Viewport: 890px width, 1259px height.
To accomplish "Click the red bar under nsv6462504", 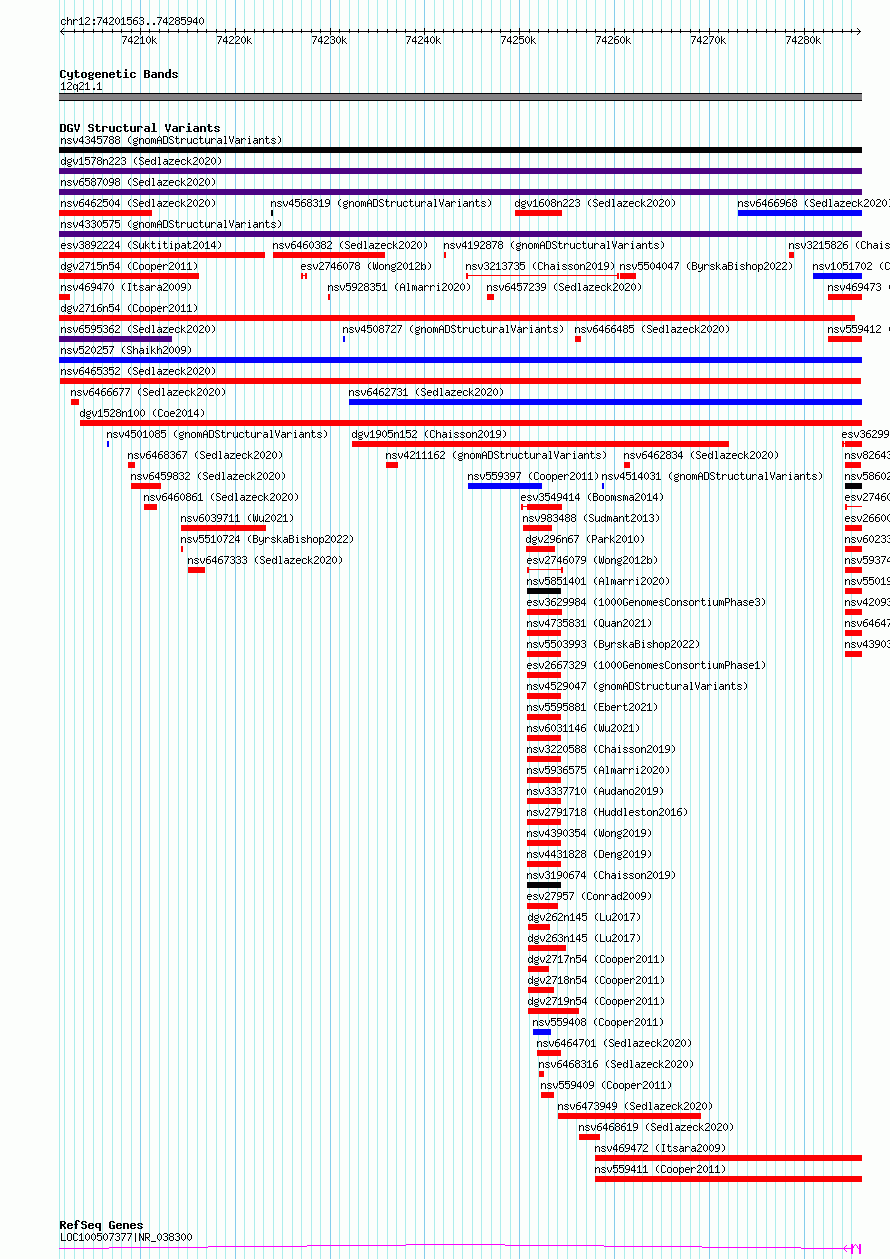I will [x=106, y=213].
